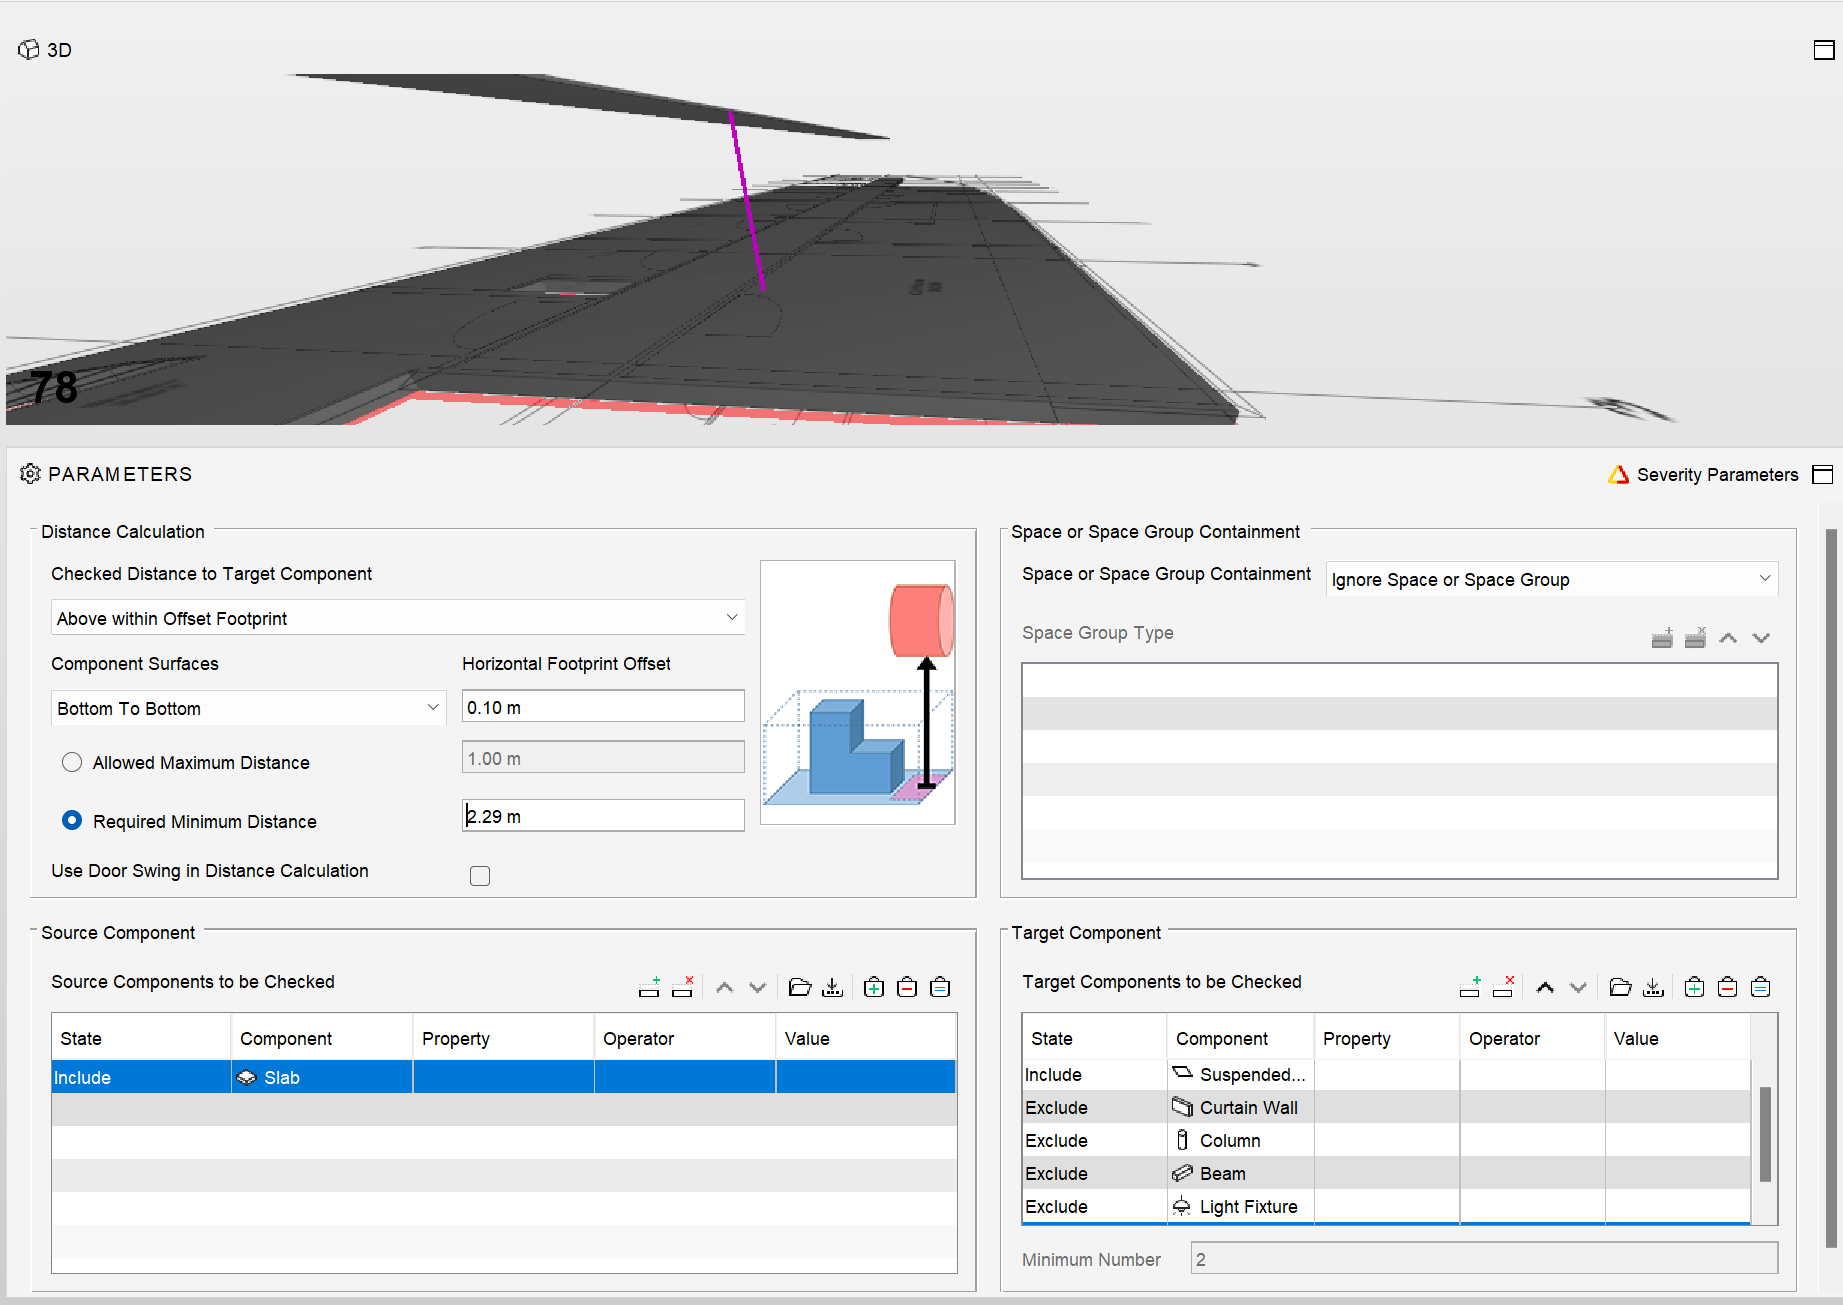
Task: Set Source Components to selection basket
Action: pos(940,987)
